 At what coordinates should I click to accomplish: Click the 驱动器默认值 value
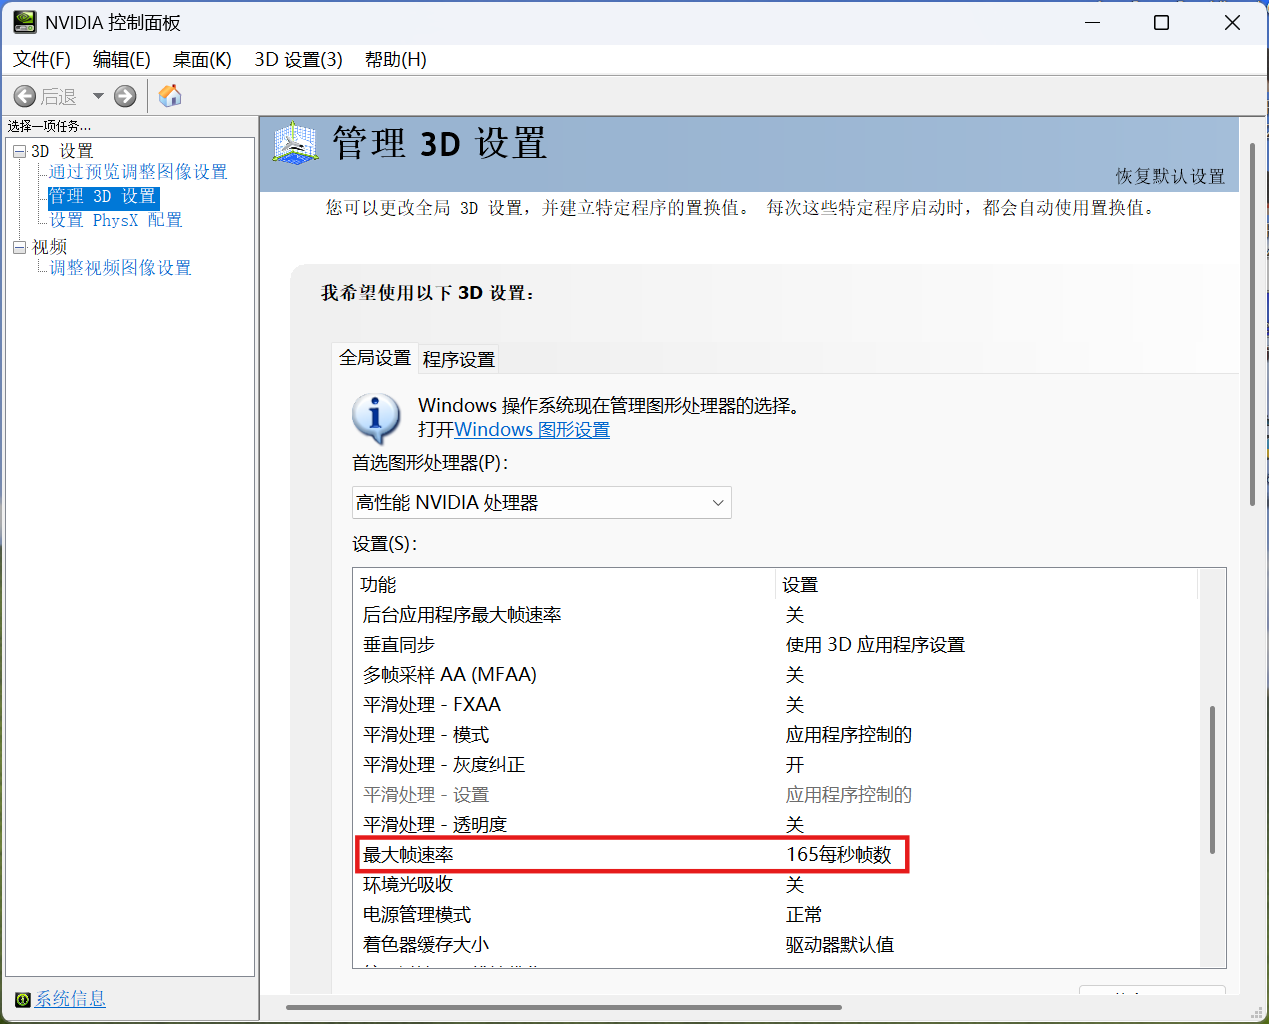pos(840,945)
